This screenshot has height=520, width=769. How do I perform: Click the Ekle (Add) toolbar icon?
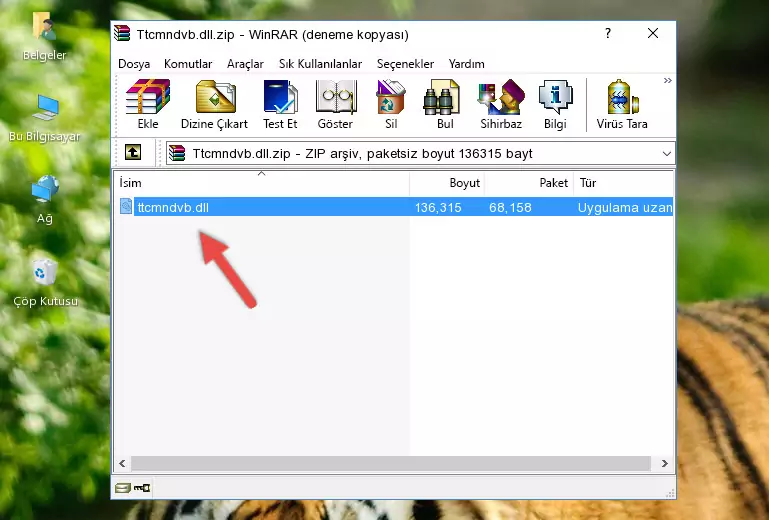click(x=148, y=104)
